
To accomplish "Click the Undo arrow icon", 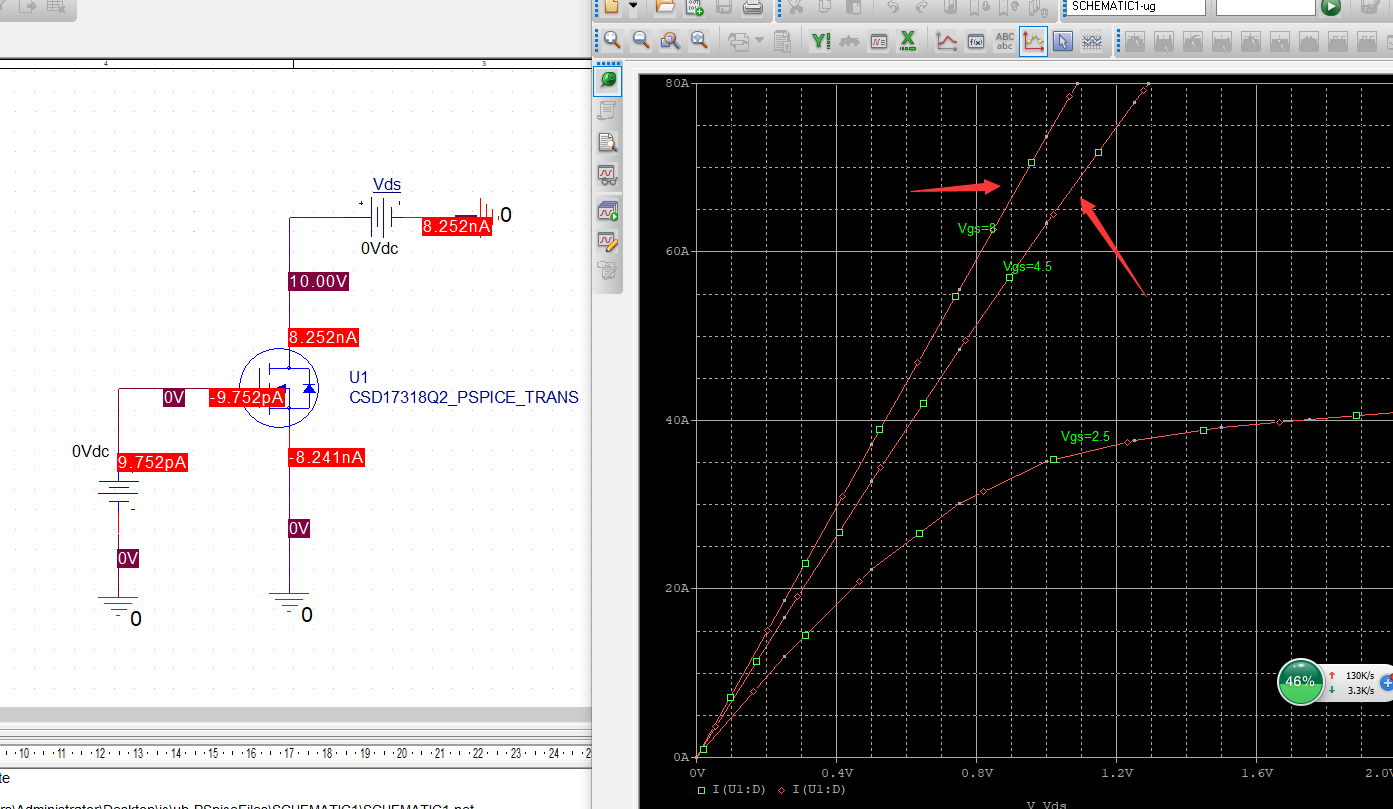I will 892,7.
